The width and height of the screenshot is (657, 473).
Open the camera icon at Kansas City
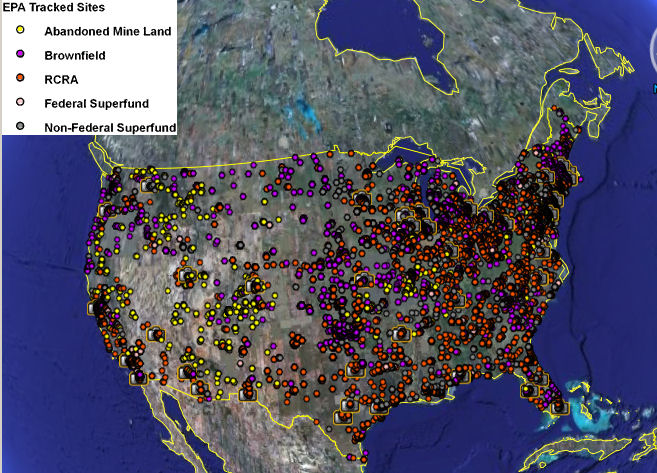tap(364, 279)
